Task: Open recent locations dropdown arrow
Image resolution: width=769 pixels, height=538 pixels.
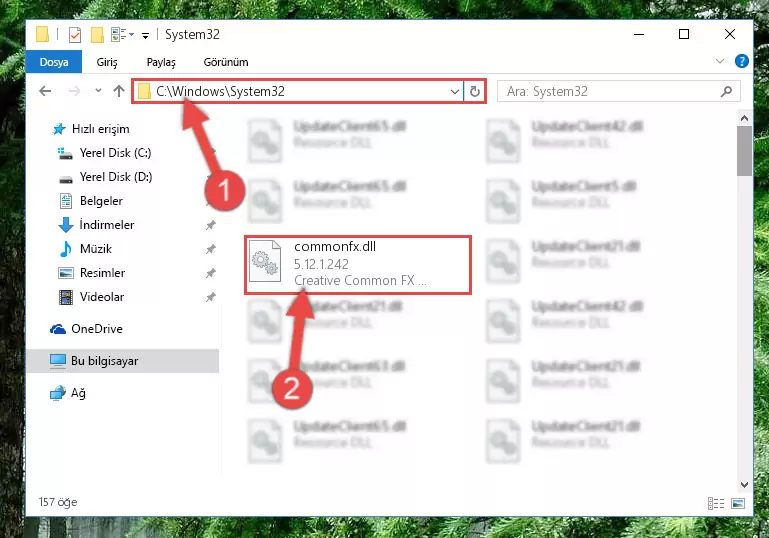Action: pos(98,90)
